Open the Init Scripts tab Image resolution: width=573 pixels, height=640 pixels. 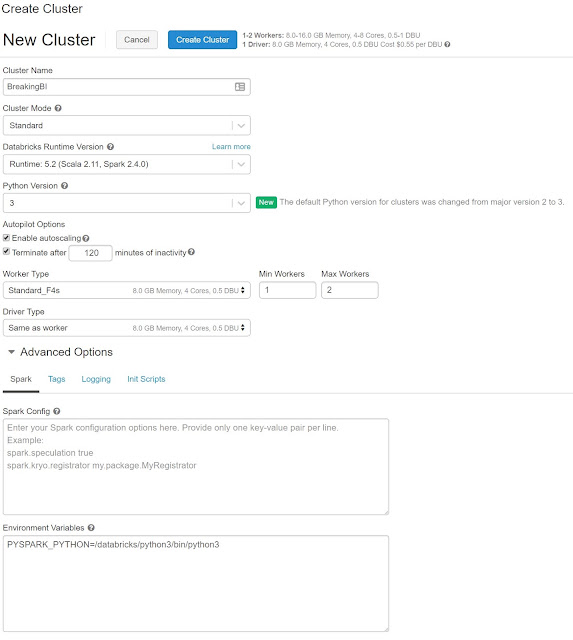tap(146, 379)
